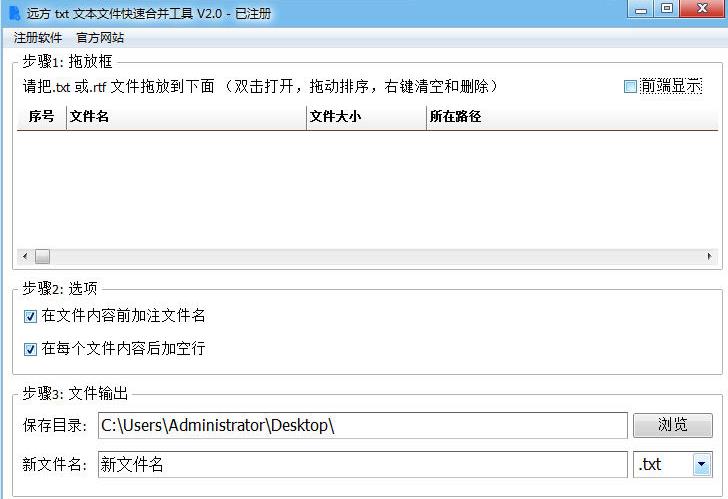Click the blue app icon in title bar
The height and width of the screenshot is (499, 728).
(x=14, y=13)
